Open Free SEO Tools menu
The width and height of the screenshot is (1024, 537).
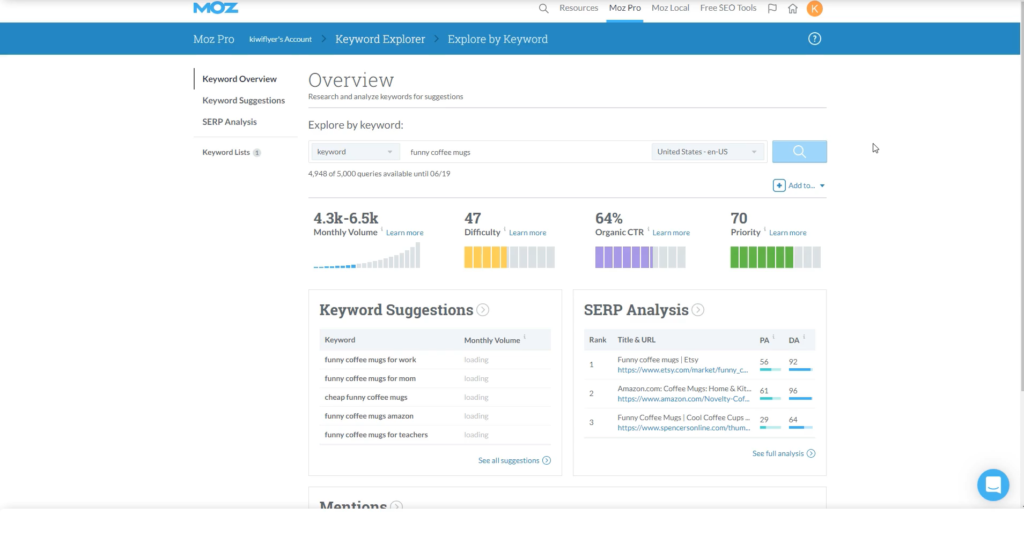click(728, 8)
